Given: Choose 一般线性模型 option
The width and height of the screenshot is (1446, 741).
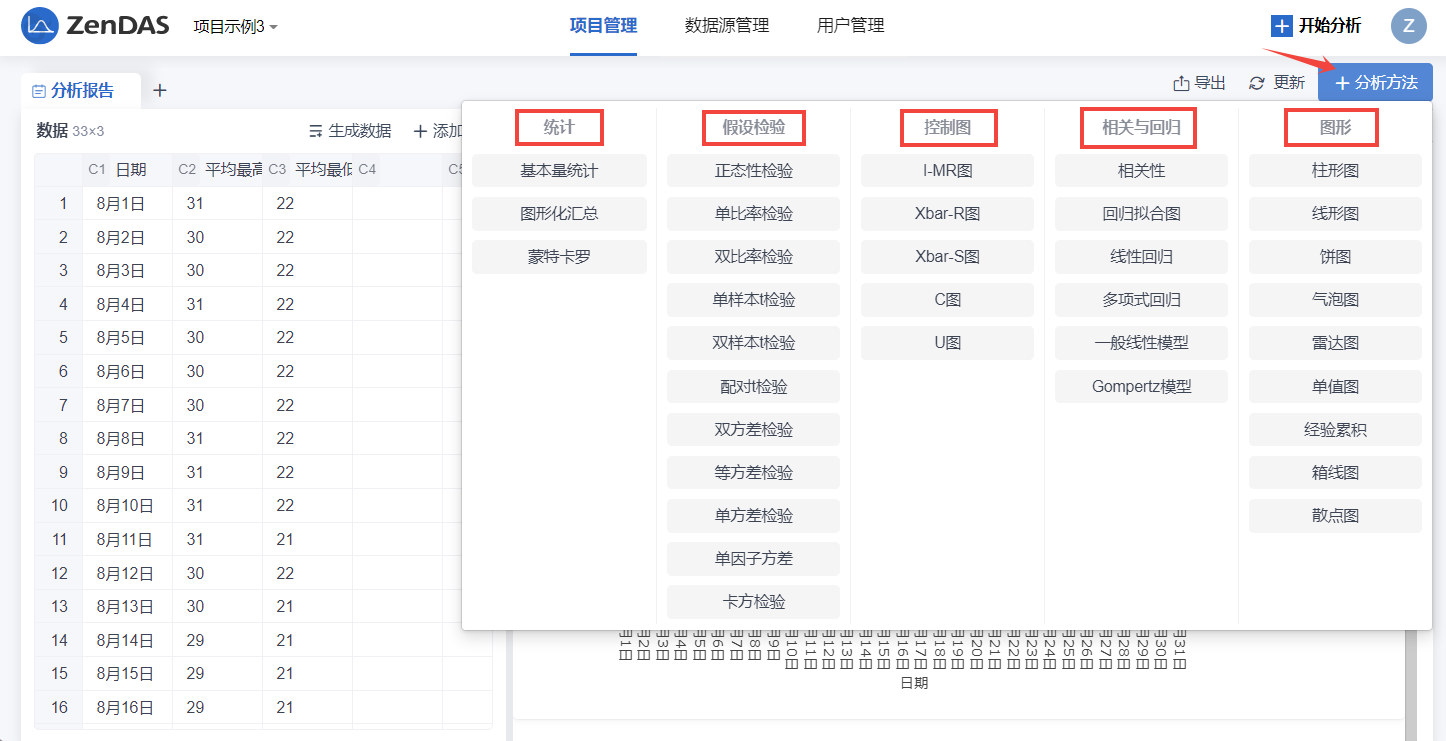Looking at the screenshot, I should pyautogui.click(x=1141, y=343).
